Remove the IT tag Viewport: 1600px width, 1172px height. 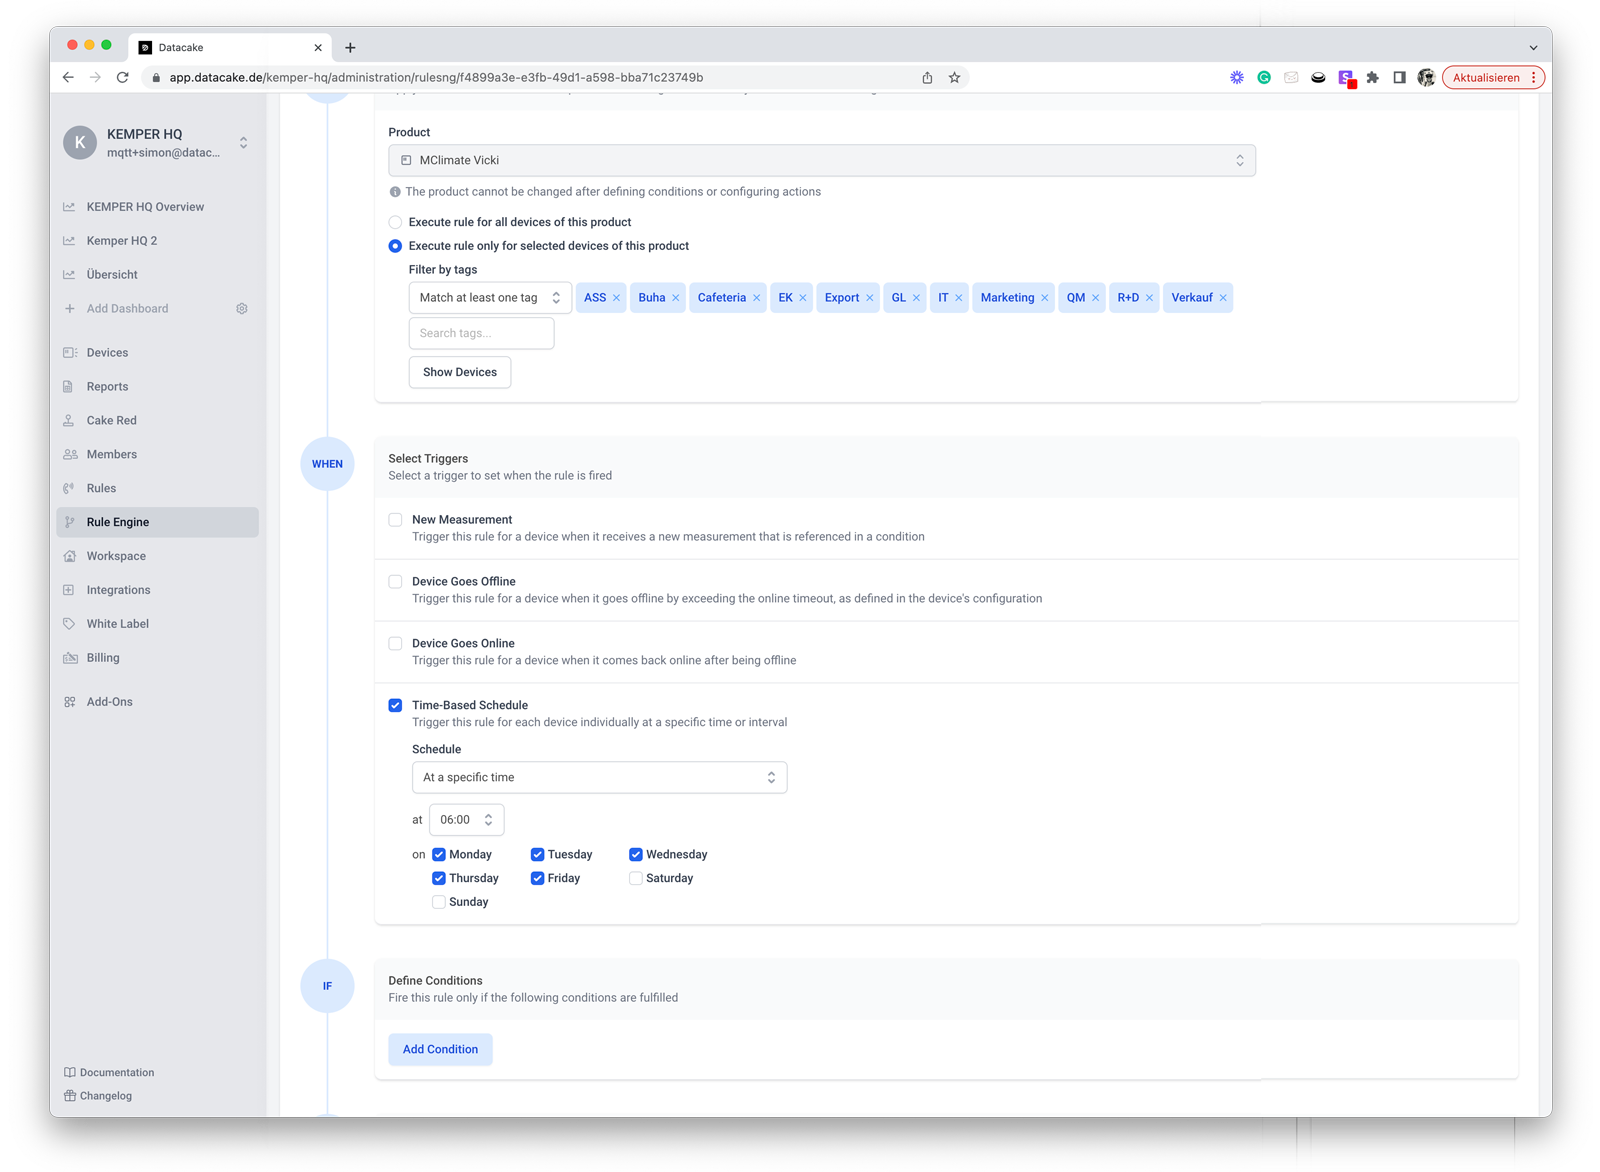pos(959,298)
